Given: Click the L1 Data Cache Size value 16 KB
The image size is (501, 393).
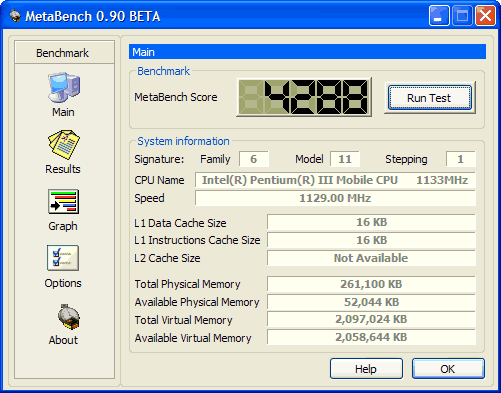Looking at the screenshot, I should pos(371,222).
